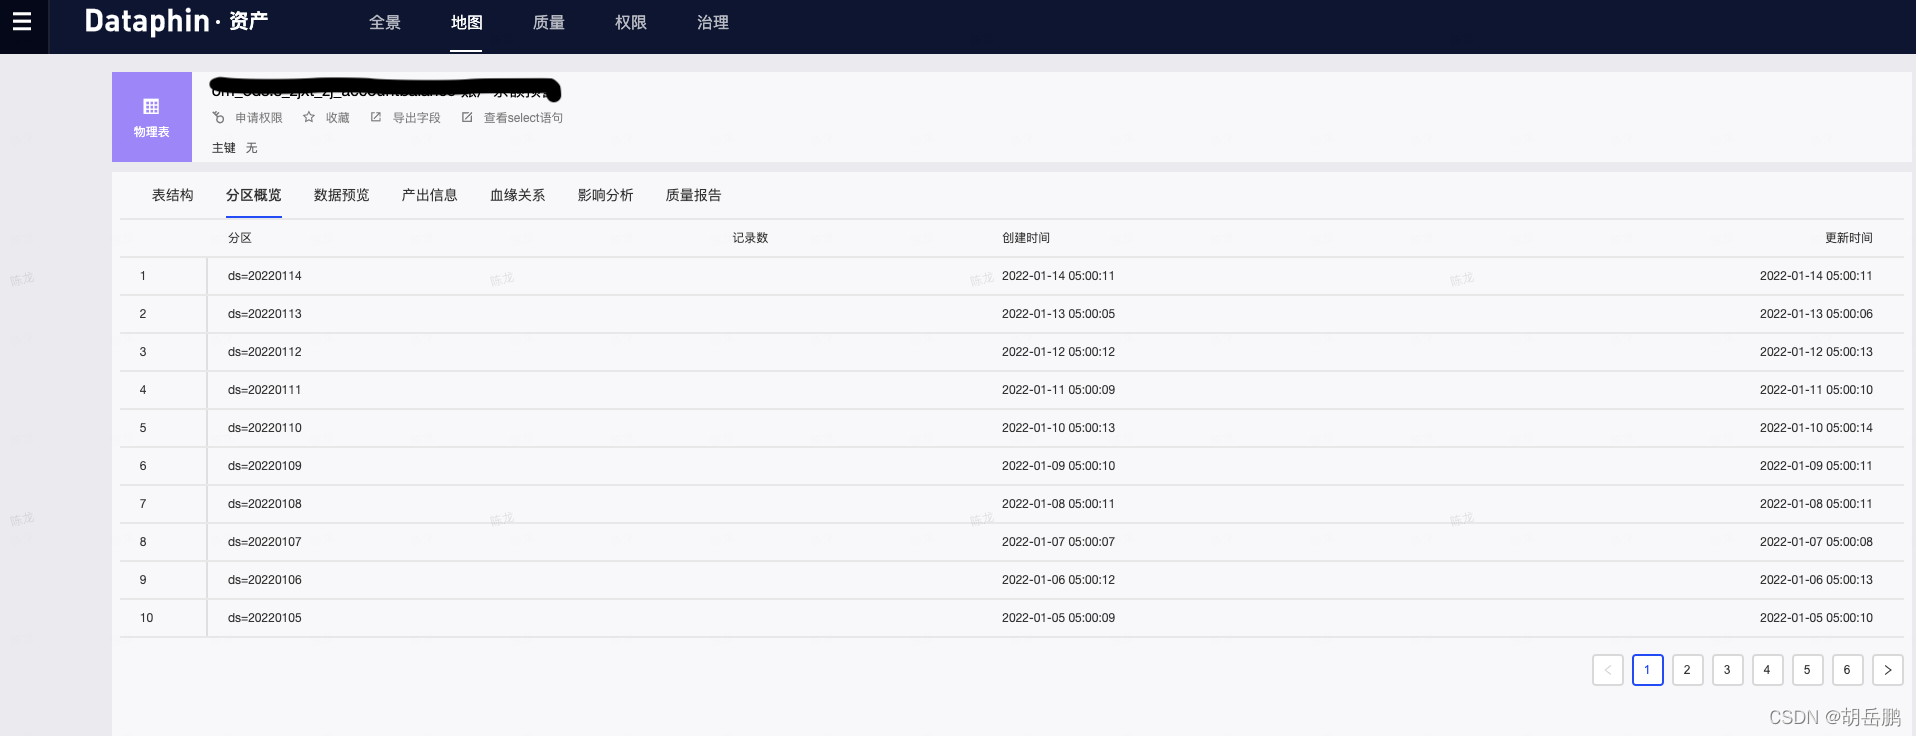The height and width of the screenshot is (736, 1916).
Task: Click updated time 2022-01-10 05:00:14
Action: click(x=1816, y=428)
